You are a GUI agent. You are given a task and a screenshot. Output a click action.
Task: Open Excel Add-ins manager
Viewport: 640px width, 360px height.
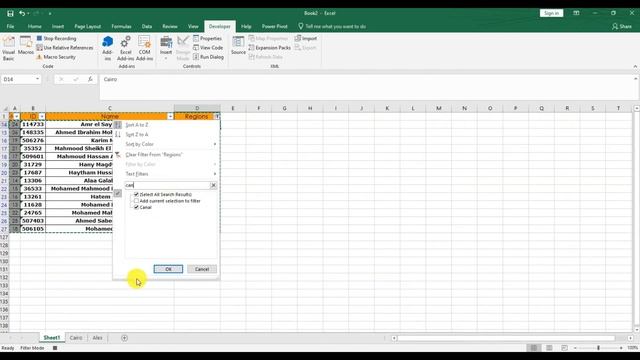(x=125, y=48)
